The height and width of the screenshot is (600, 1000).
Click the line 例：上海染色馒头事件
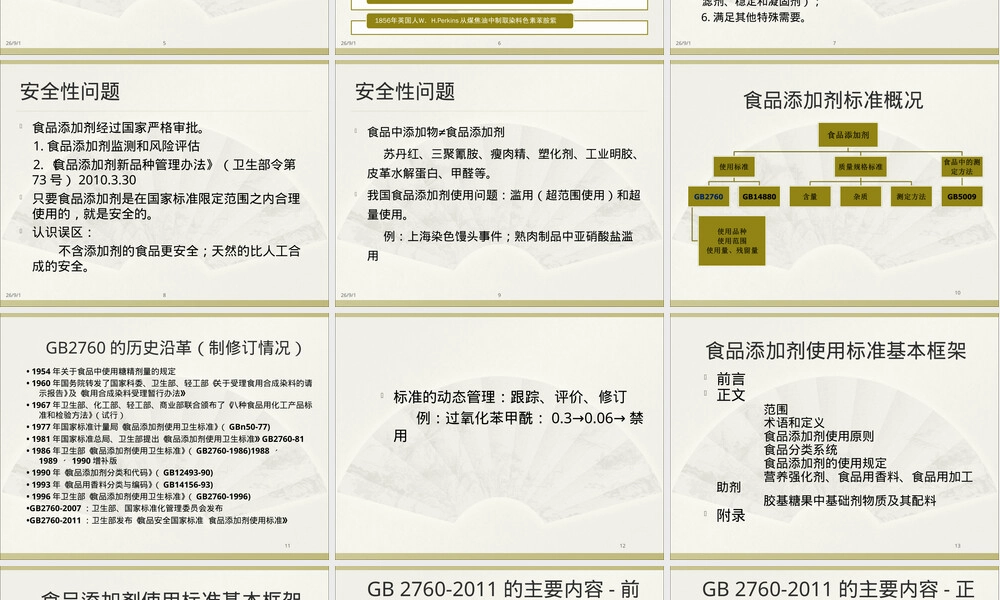click(x=508, y=236)
